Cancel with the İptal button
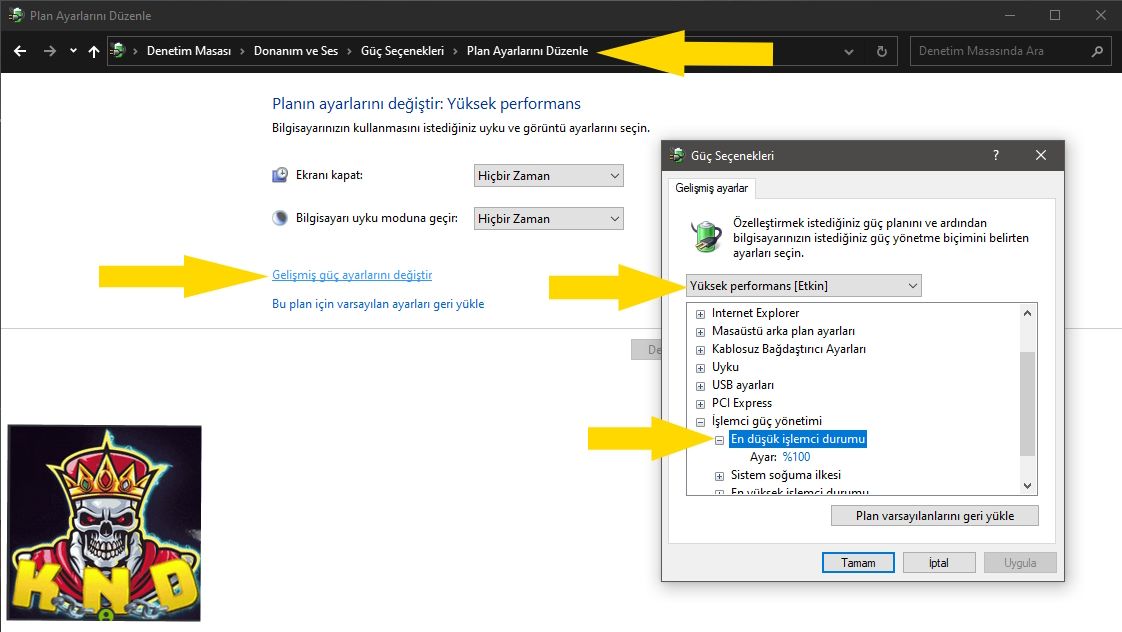 [939, 563]
